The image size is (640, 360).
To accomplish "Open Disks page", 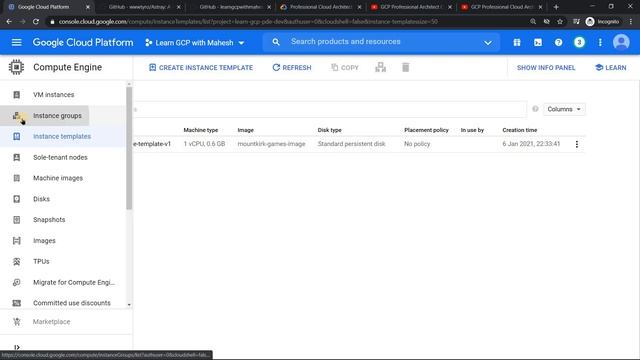I will coord(41,199).
